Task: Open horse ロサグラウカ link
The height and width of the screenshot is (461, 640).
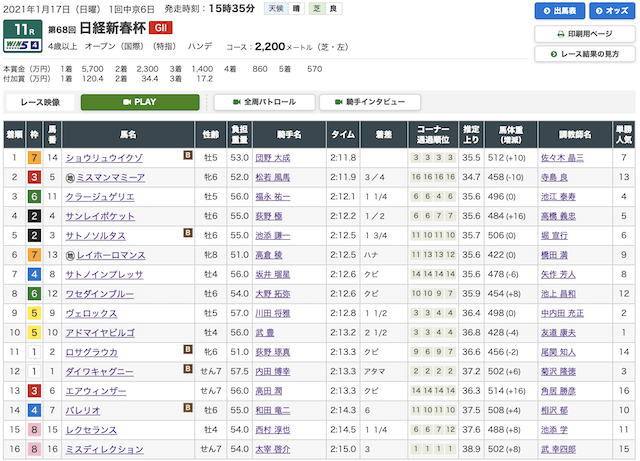Action: point(91,352)
